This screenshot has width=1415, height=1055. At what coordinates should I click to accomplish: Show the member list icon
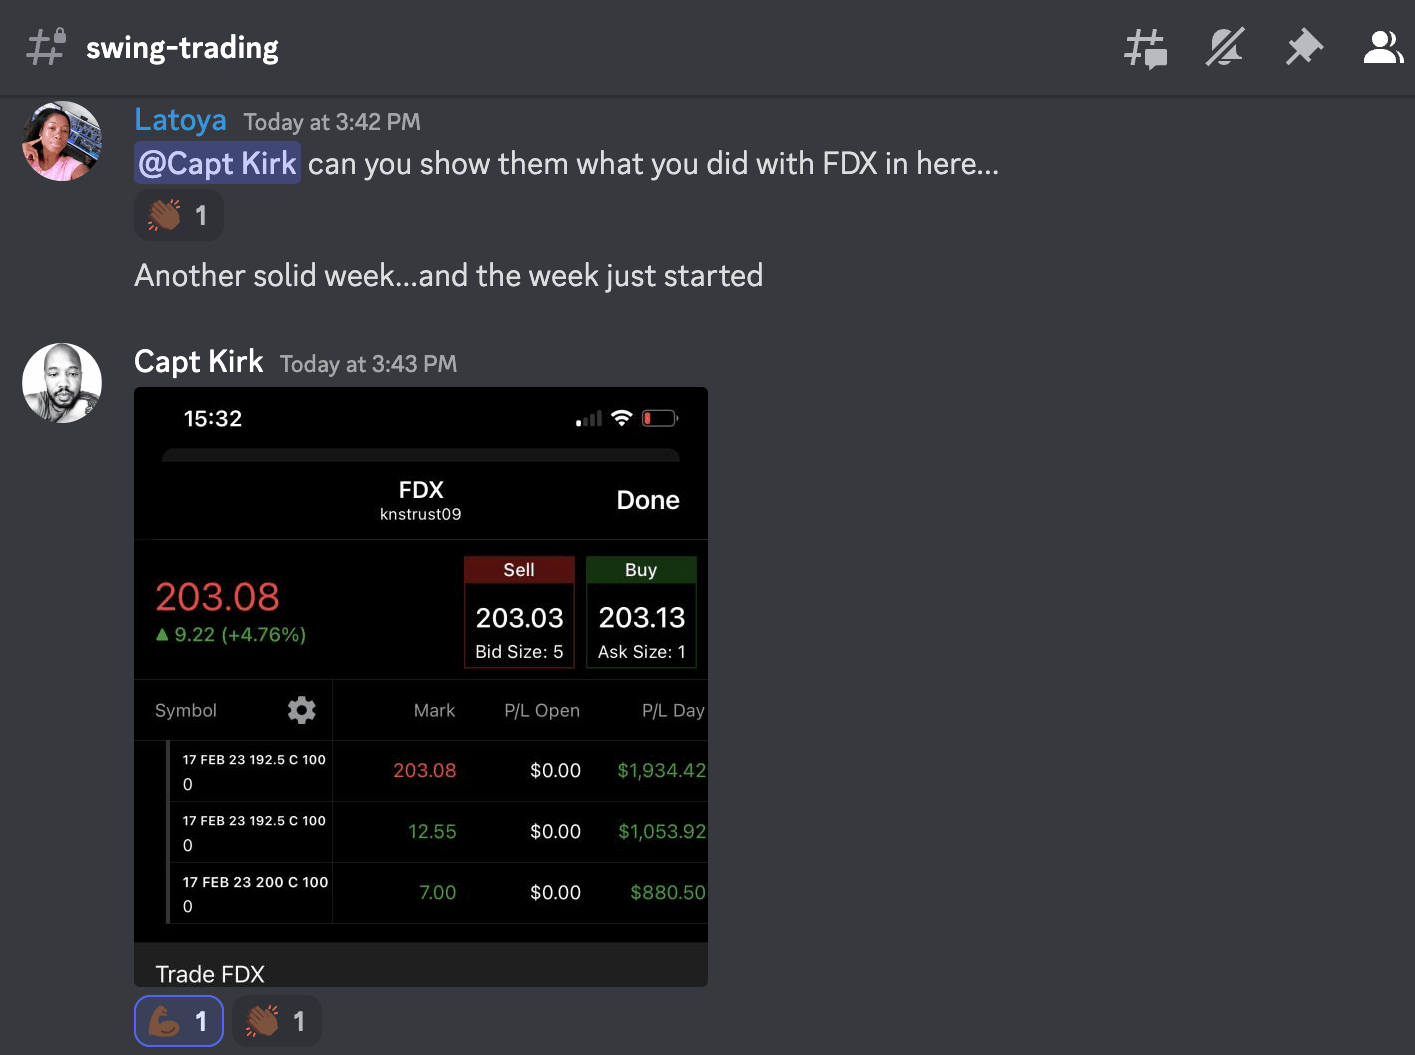coord(1383,47)
